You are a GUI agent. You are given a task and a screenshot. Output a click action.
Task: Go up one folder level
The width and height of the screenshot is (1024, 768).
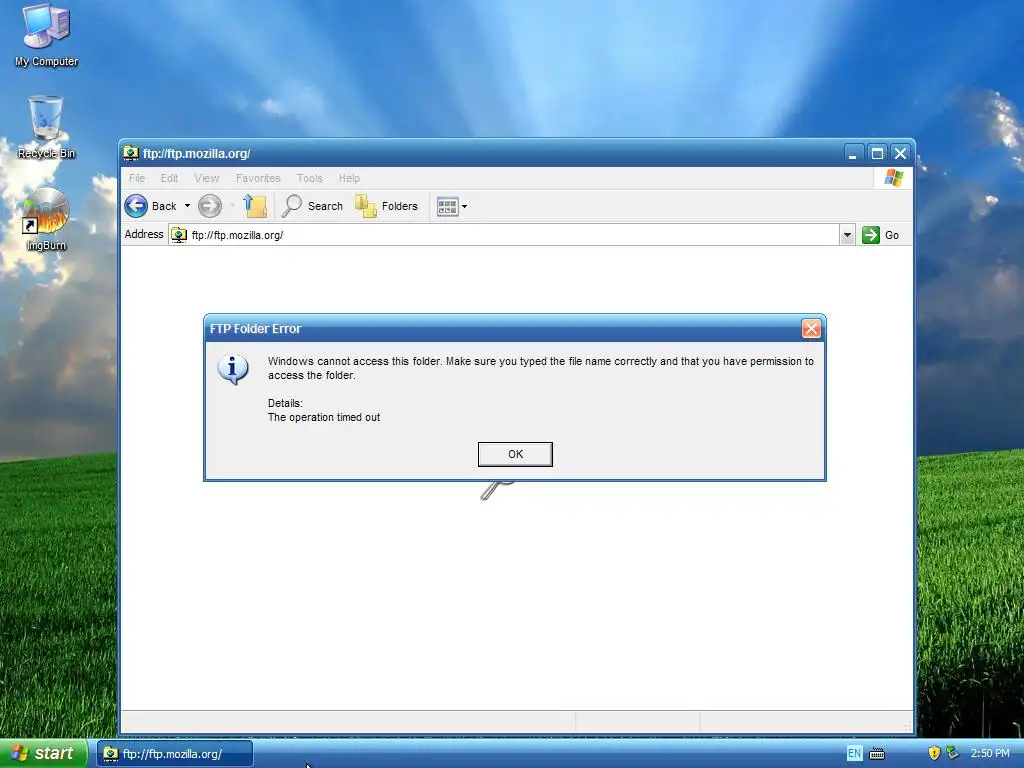255,206
